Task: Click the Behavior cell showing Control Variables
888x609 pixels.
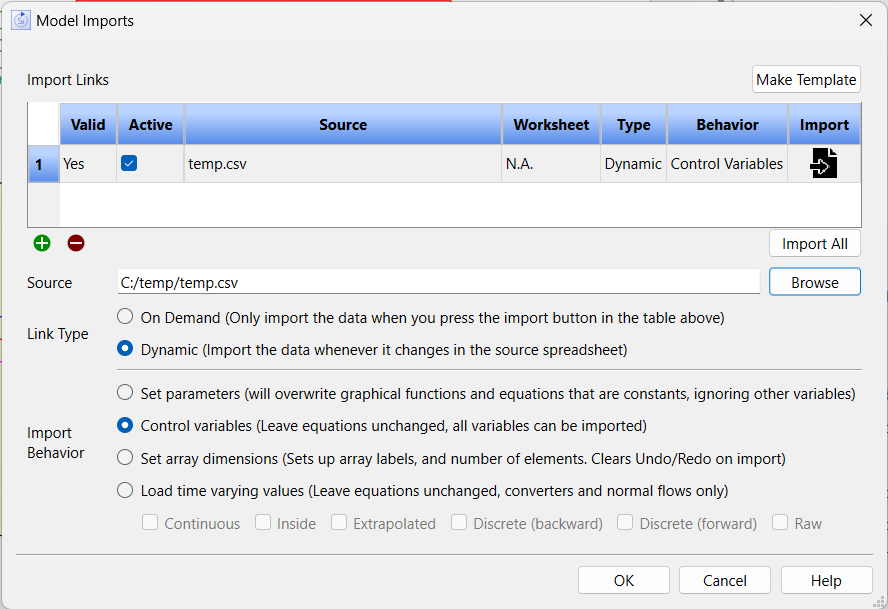Action: [x=727, y=164]
